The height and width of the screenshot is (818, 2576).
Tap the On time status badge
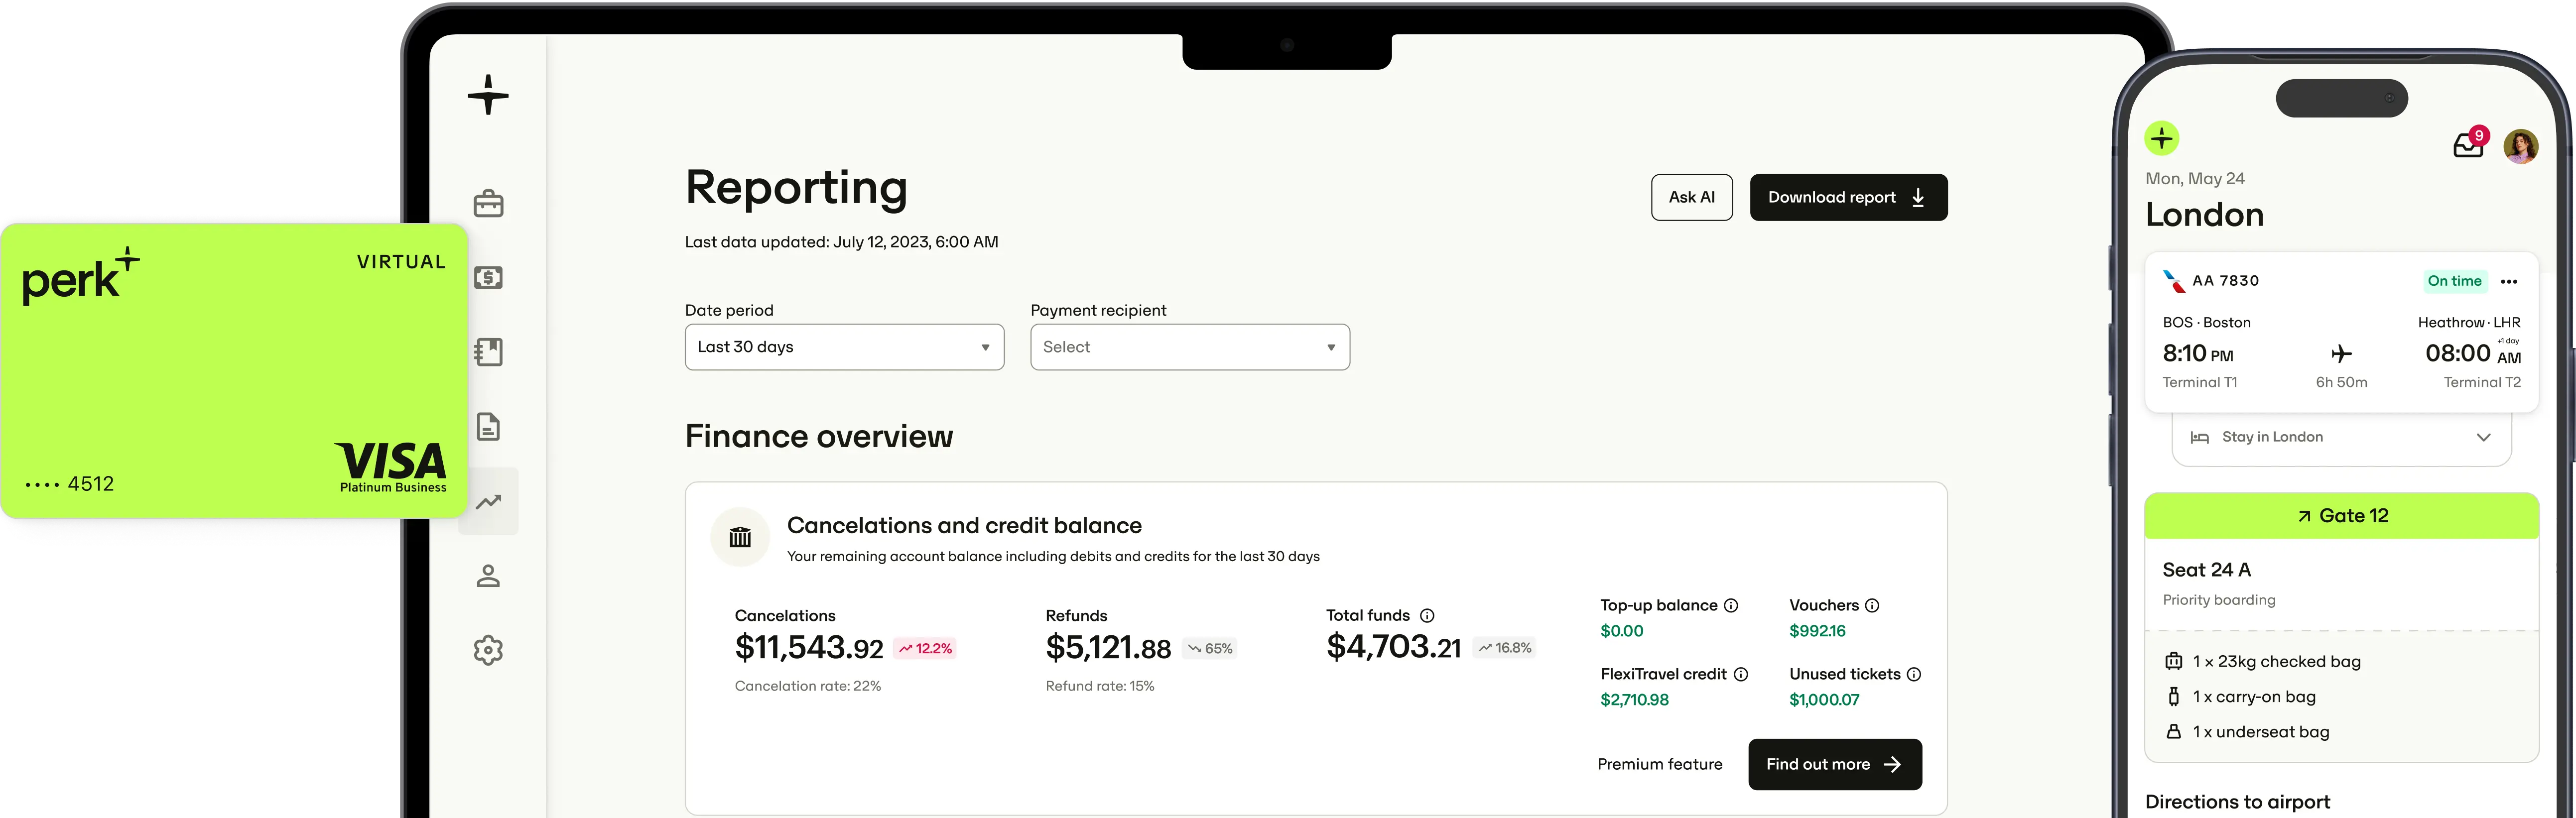[x=2455, y=281]
